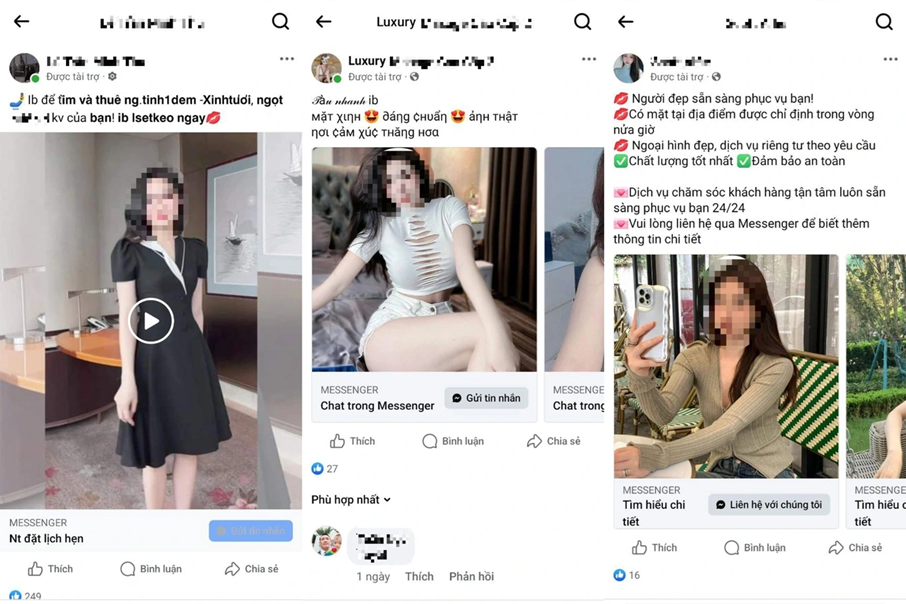Open the three-dot menu on the Luxury post
This screenshot has width=906, height=604.
pyautogui.click(x=589, y=59)
